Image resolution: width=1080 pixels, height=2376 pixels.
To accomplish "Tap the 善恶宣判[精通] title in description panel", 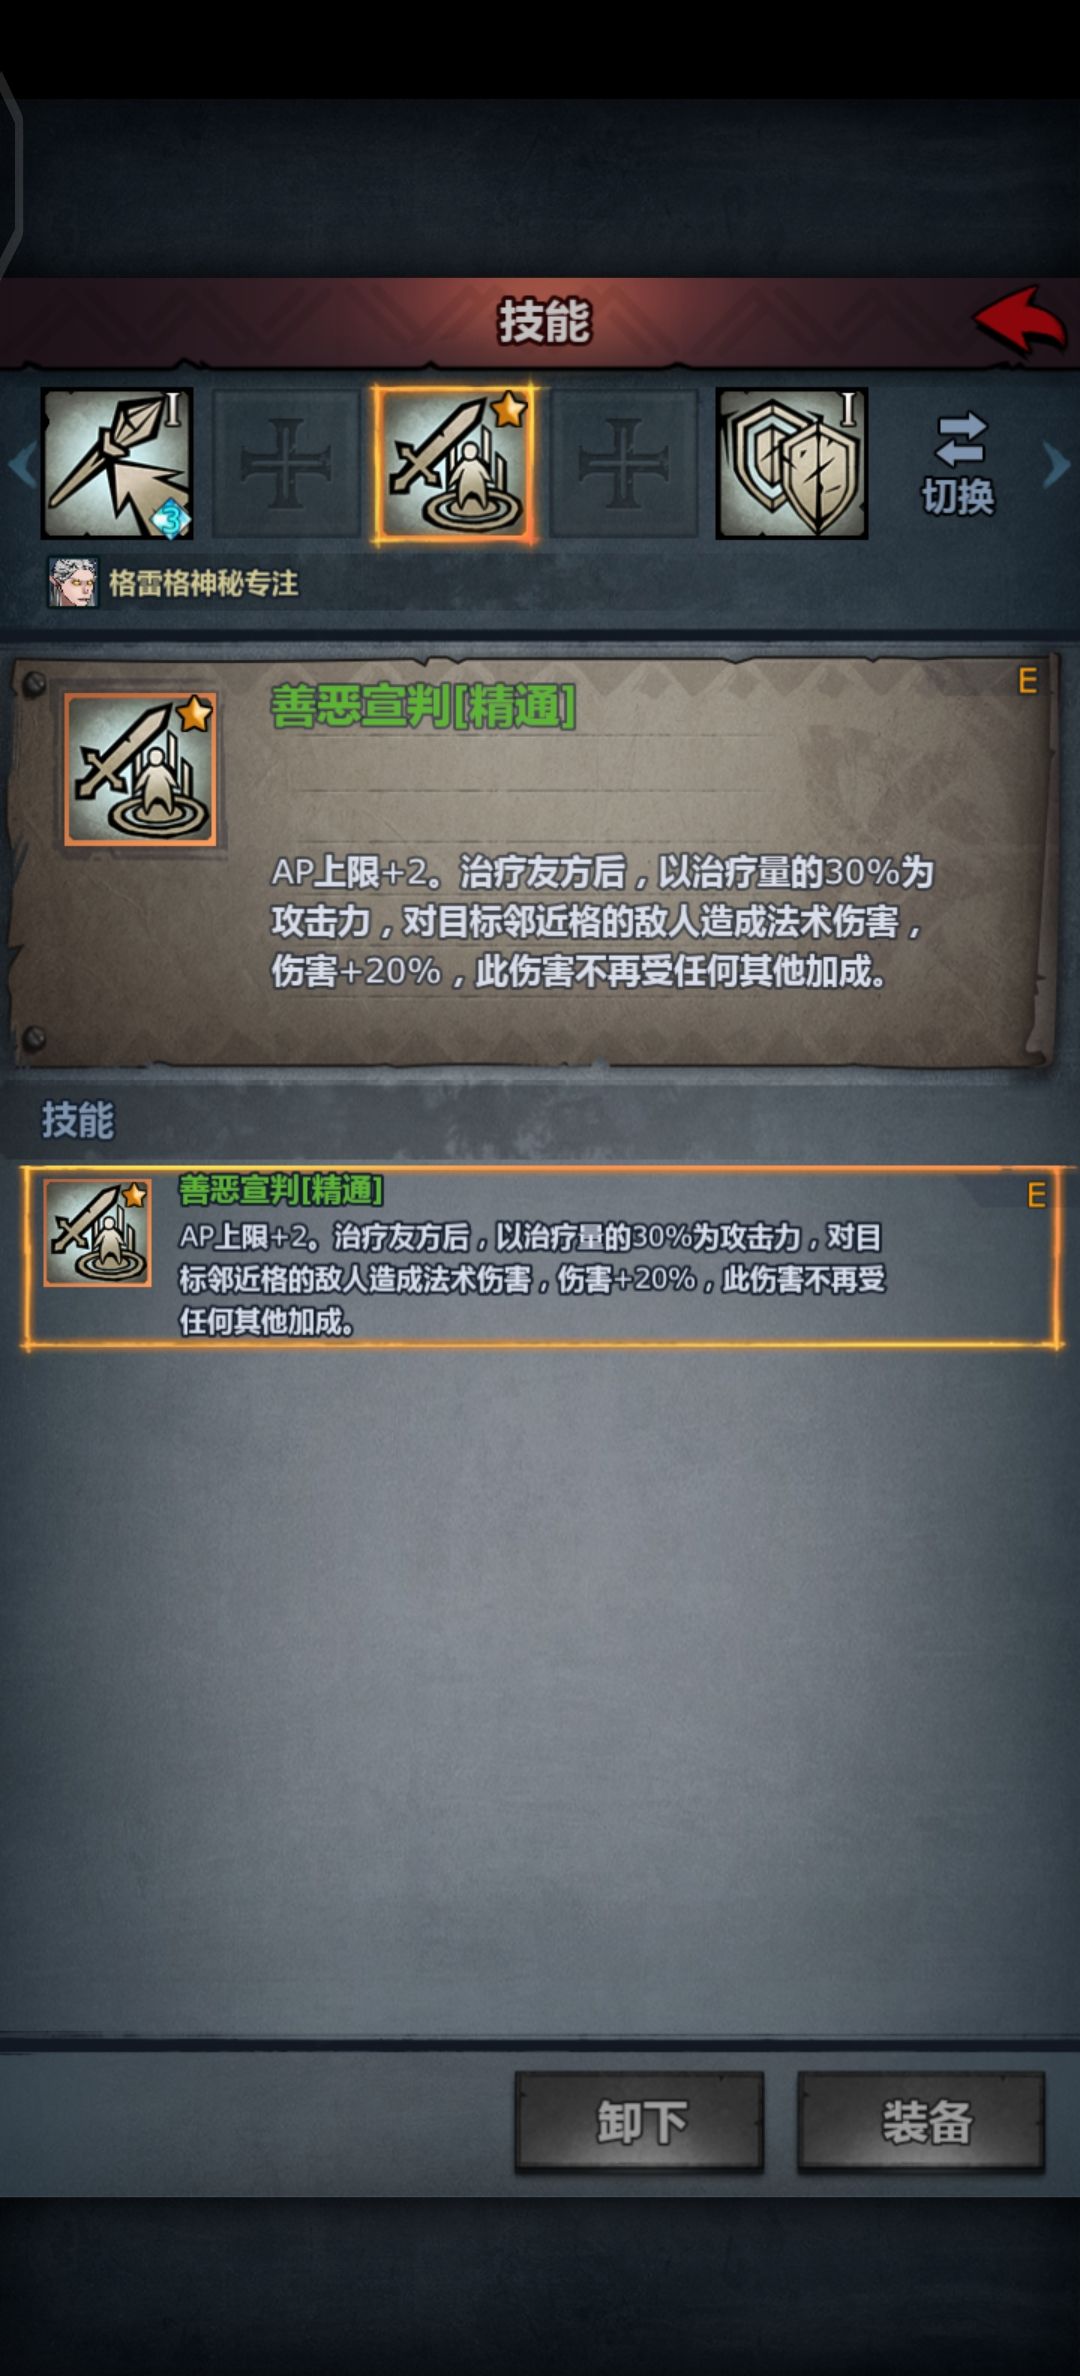I will pyautogui.click(x=423, y=707).
